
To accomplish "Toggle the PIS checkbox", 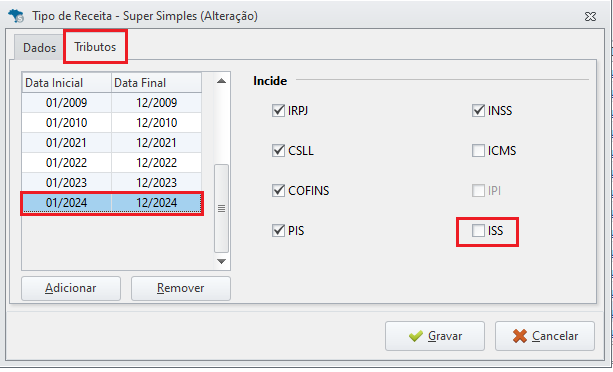I will 278,231.
